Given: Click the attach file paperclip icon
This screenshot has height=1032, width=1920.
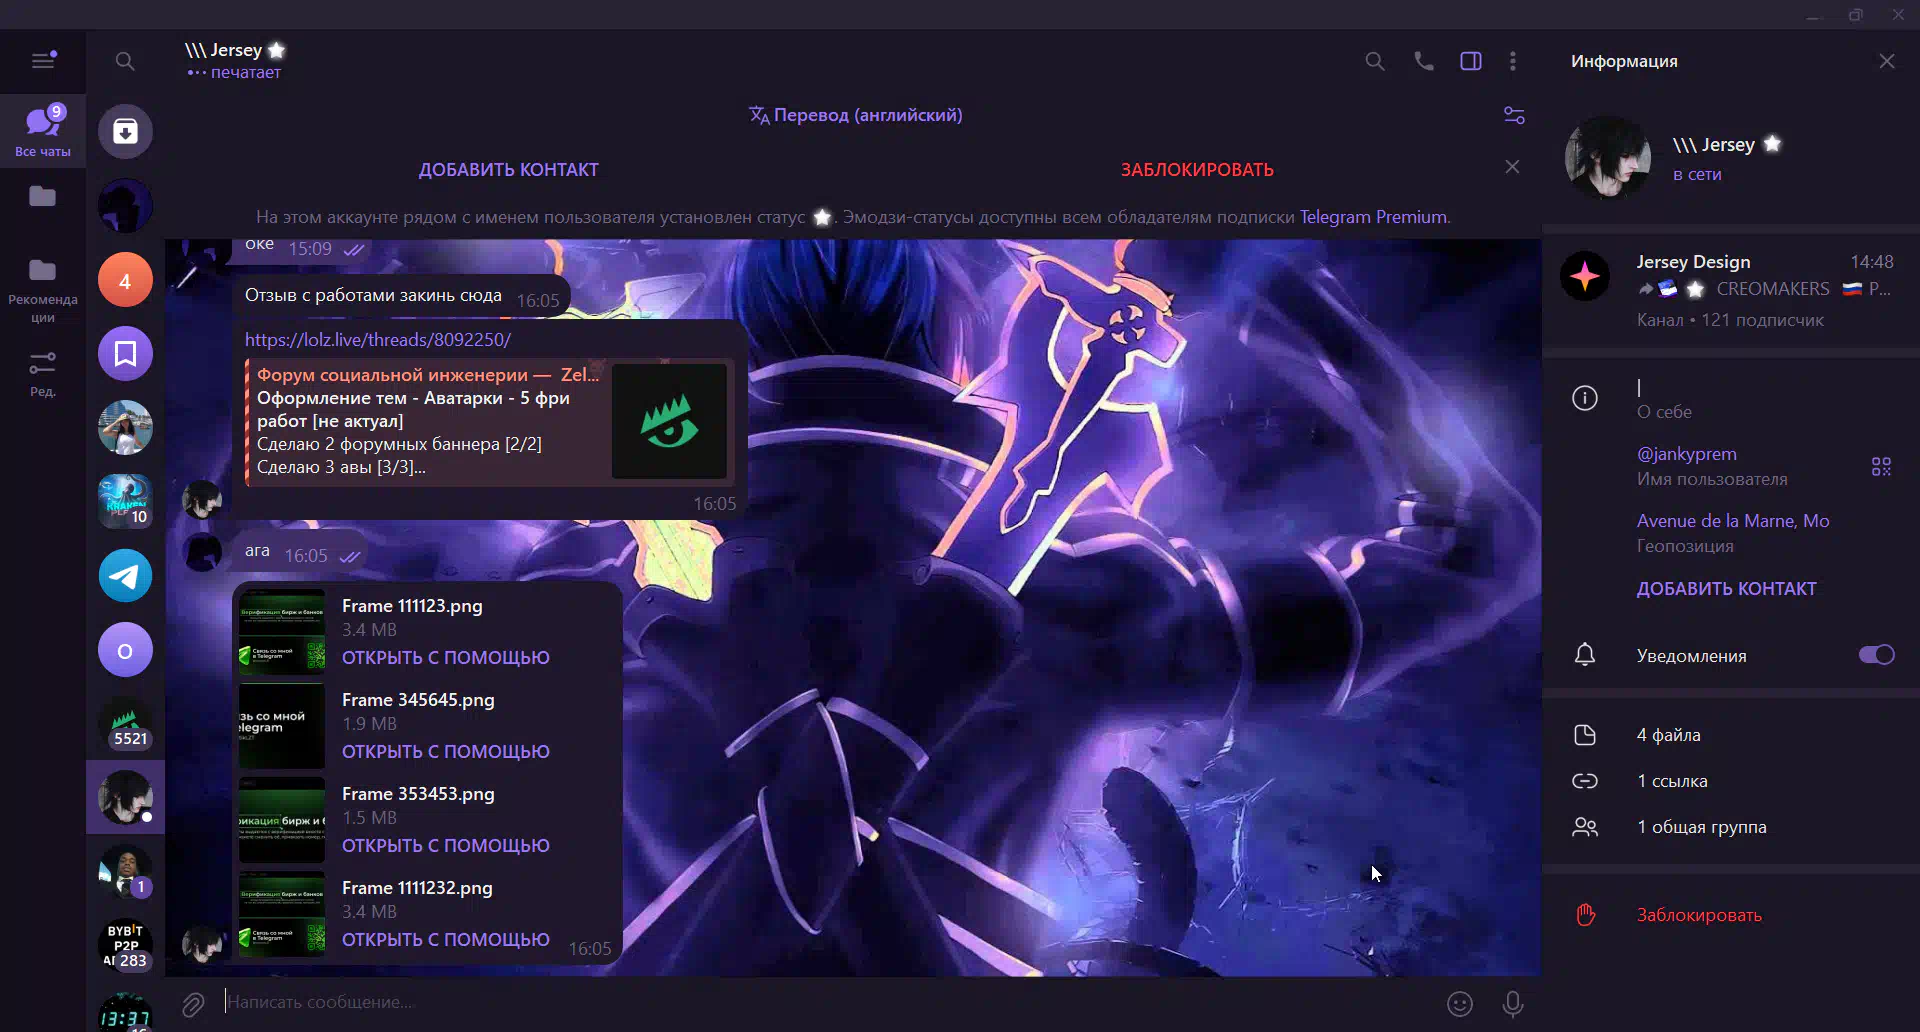Looking at the screenshot, I should click(193, 1004).
